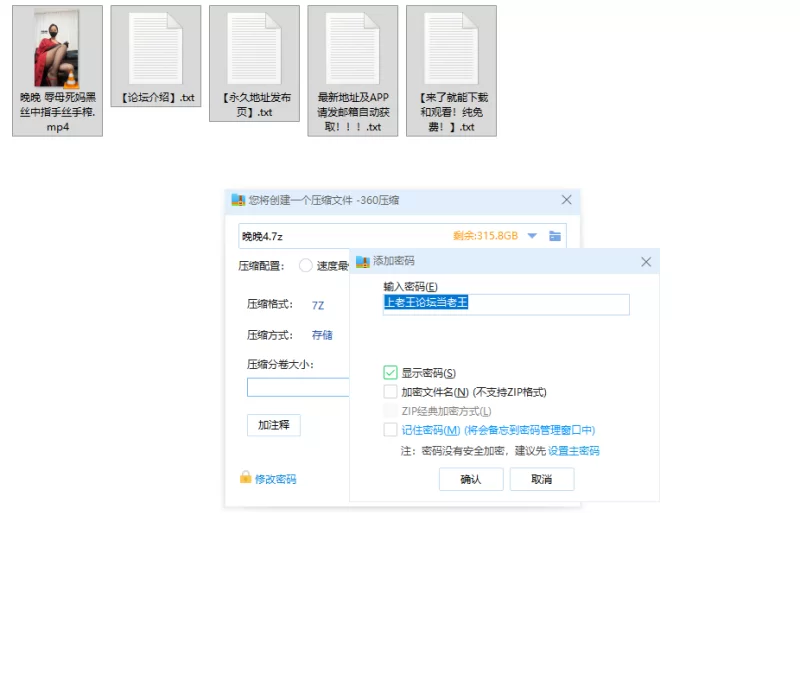Image resolution: width=800 pixels, height=681 pixels.
Task: Select the 最新地址及APP txt file icon
Action: (x=353, y=48)
